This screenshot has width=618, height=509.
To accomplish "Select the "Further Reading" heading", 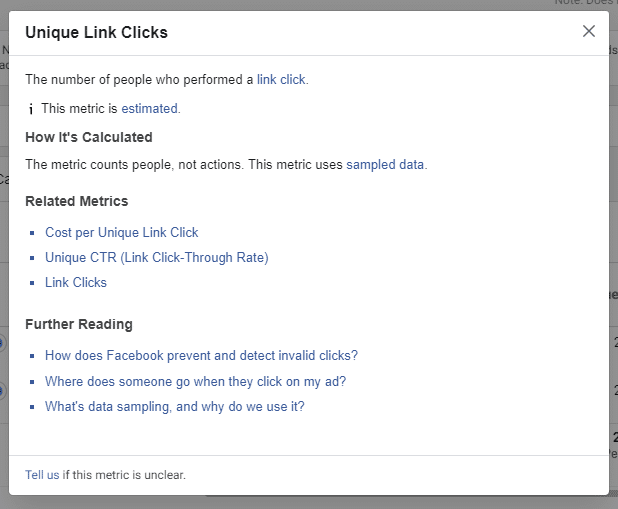I will [79, 324].
